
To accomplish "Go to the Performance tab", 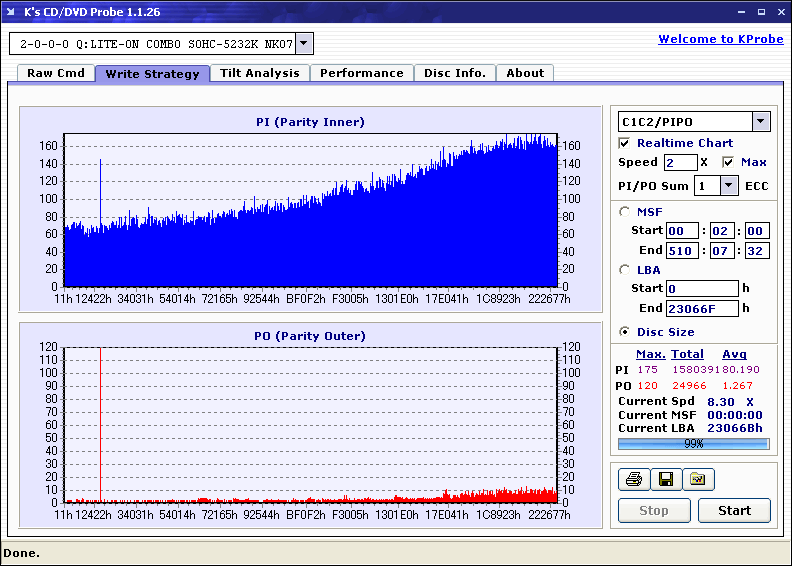I will tap(361, 73).
